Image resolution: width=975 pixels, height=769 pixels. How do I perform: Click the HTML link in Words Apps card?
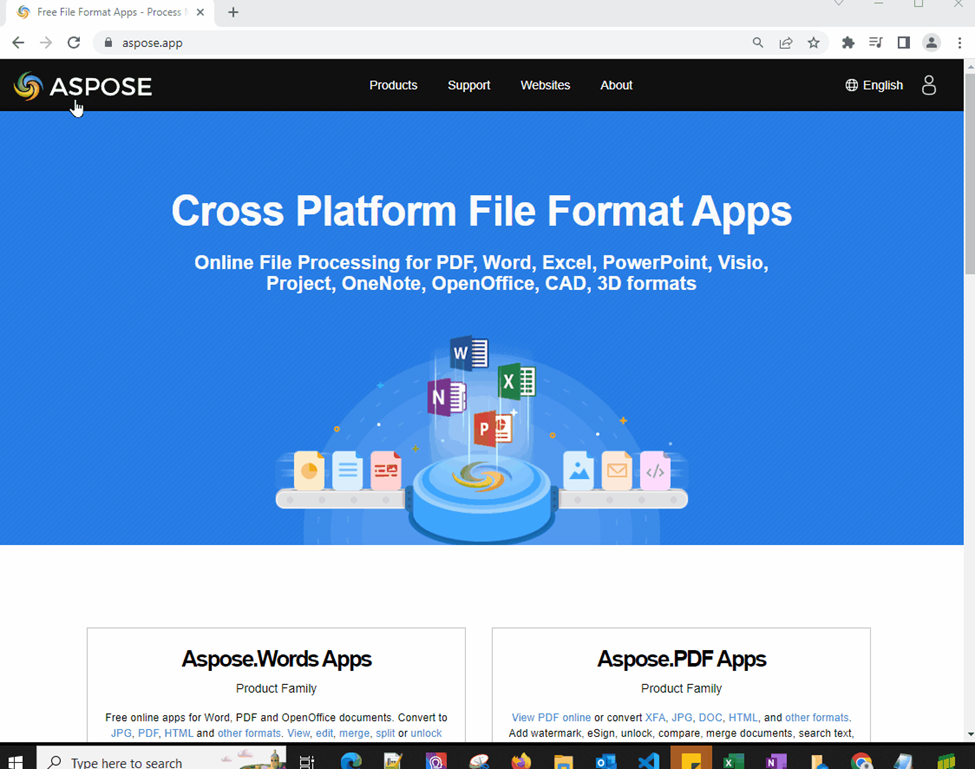point(178,734)
